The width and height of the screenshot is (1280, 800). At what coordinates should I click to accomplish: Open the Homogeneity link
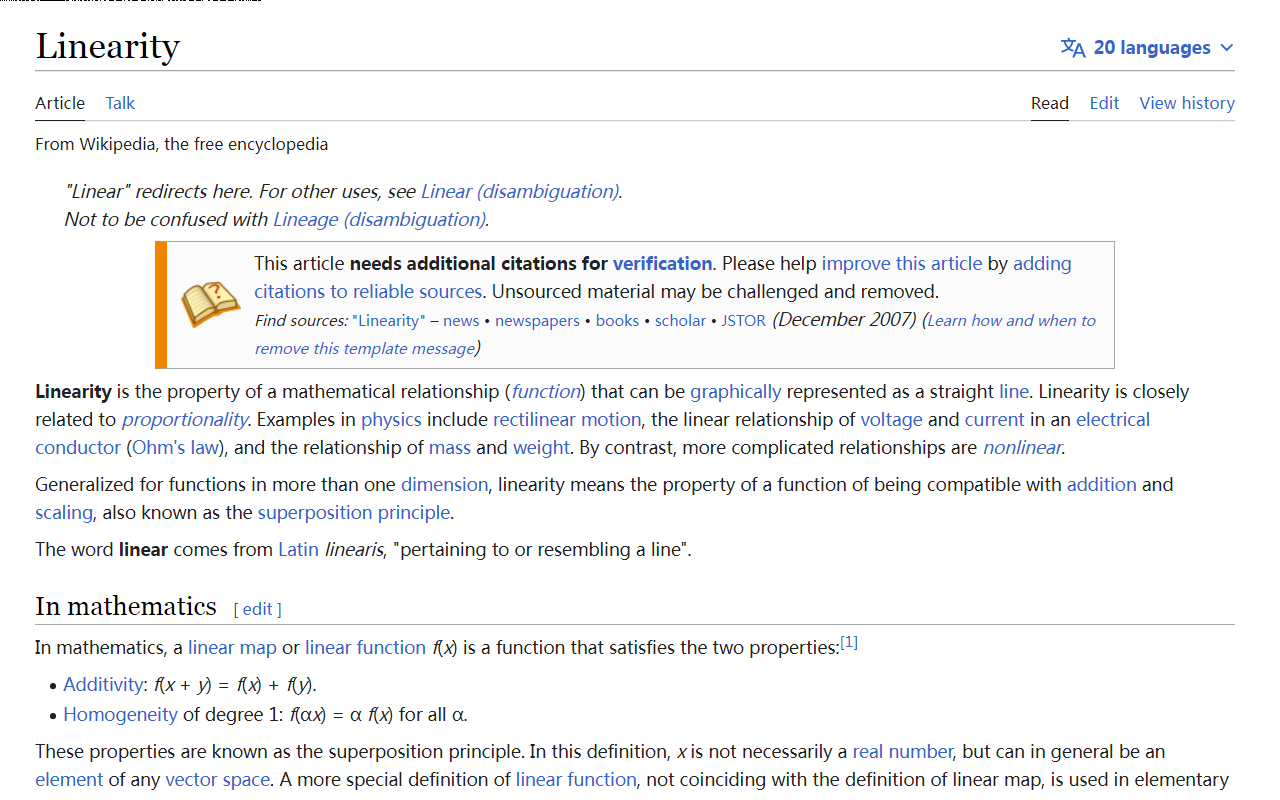[120, 714]
